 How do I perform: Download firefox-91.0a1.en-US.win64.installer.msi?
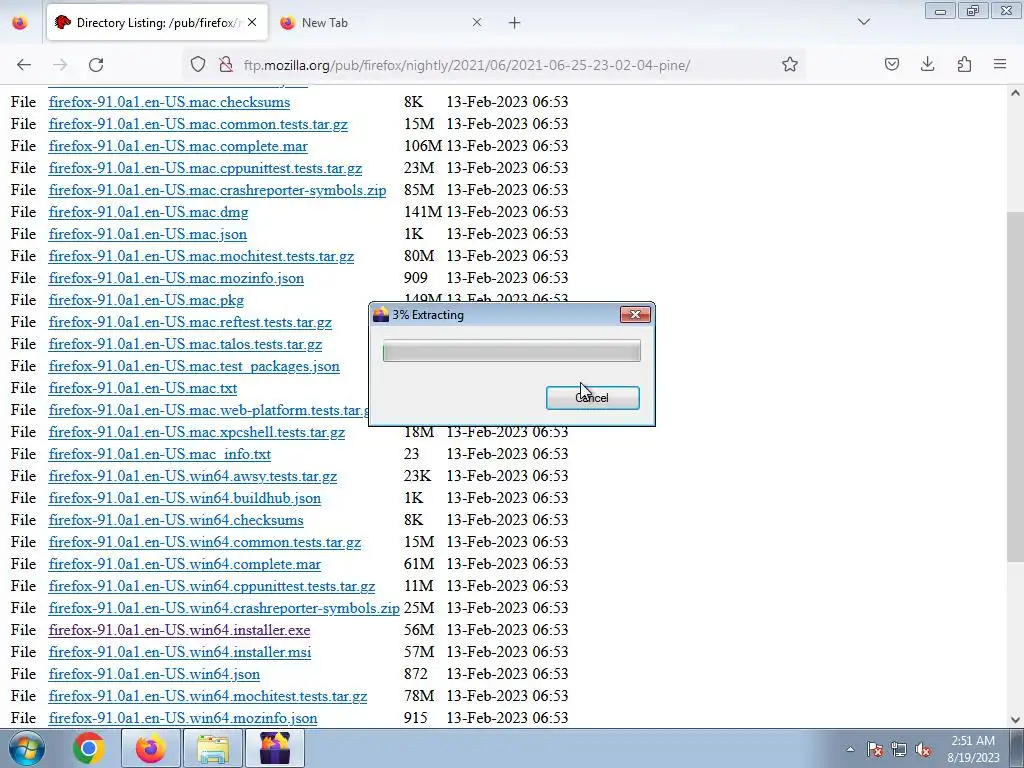[x=180, y=652]
